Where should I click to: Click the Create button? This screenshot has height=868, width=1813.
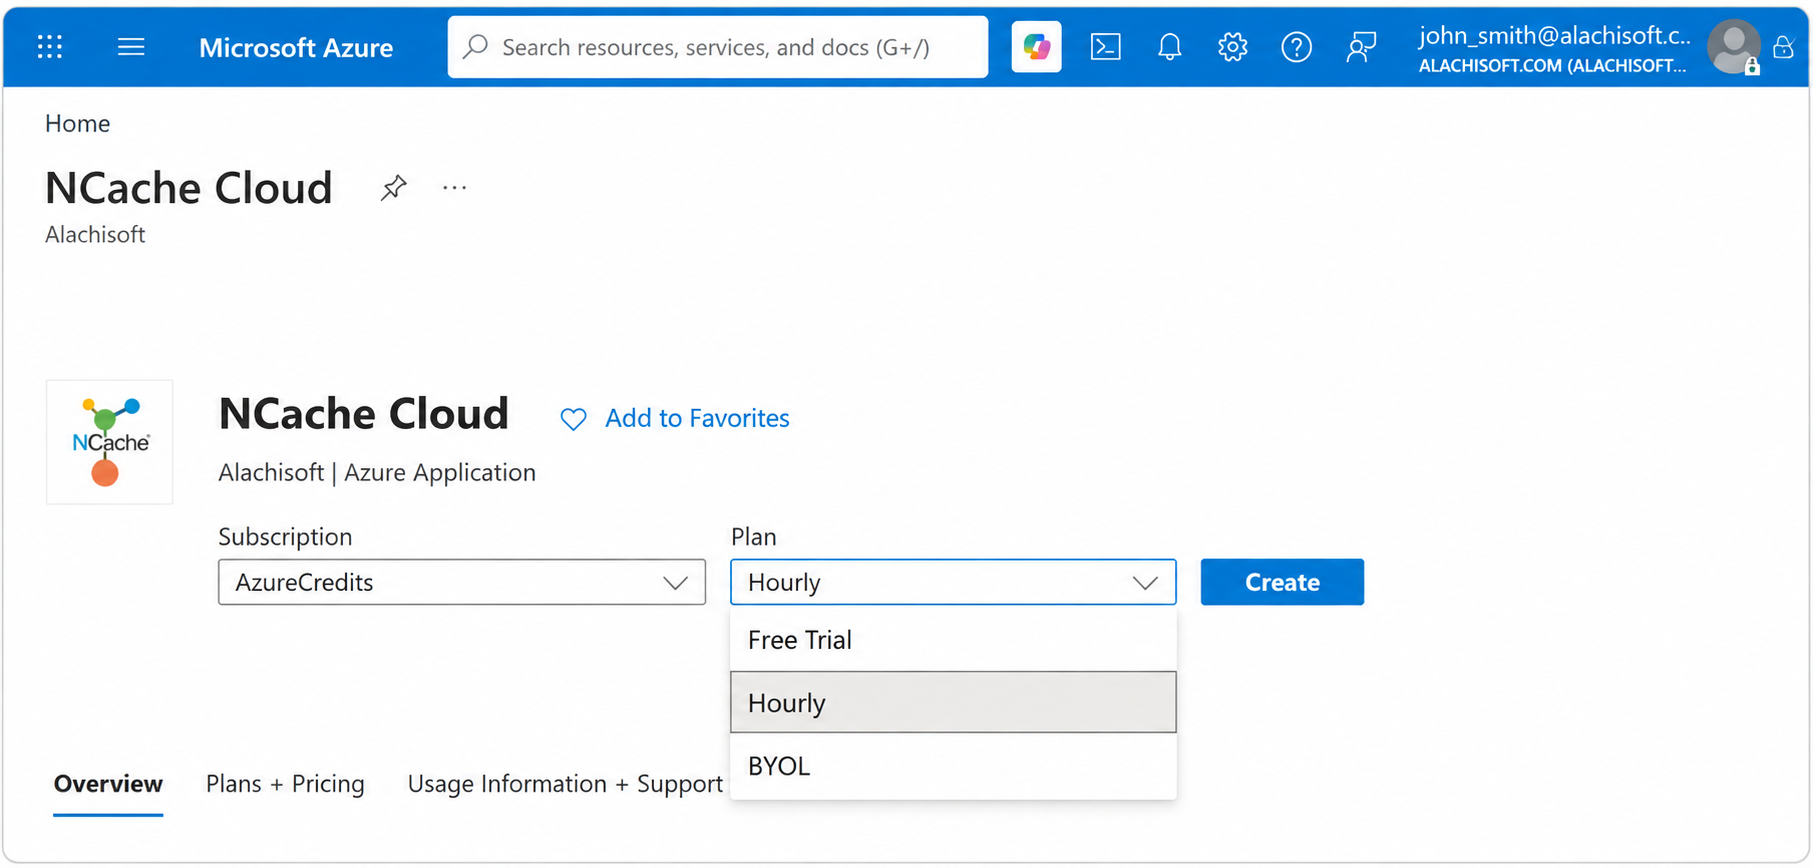[x=1282, y=582]
